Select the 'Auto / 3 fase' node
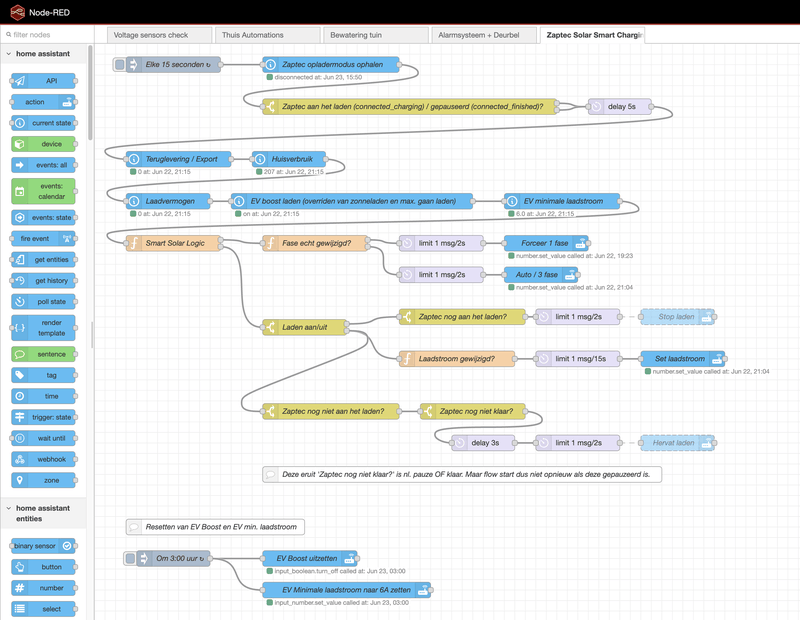The image size is (800, 620). 540,275
